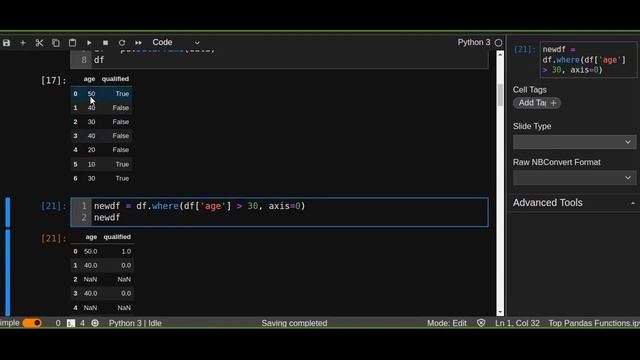Click the trusted notebook shield icon
Image resolution: width=640 pixels, height=360 pixels.
481,323
